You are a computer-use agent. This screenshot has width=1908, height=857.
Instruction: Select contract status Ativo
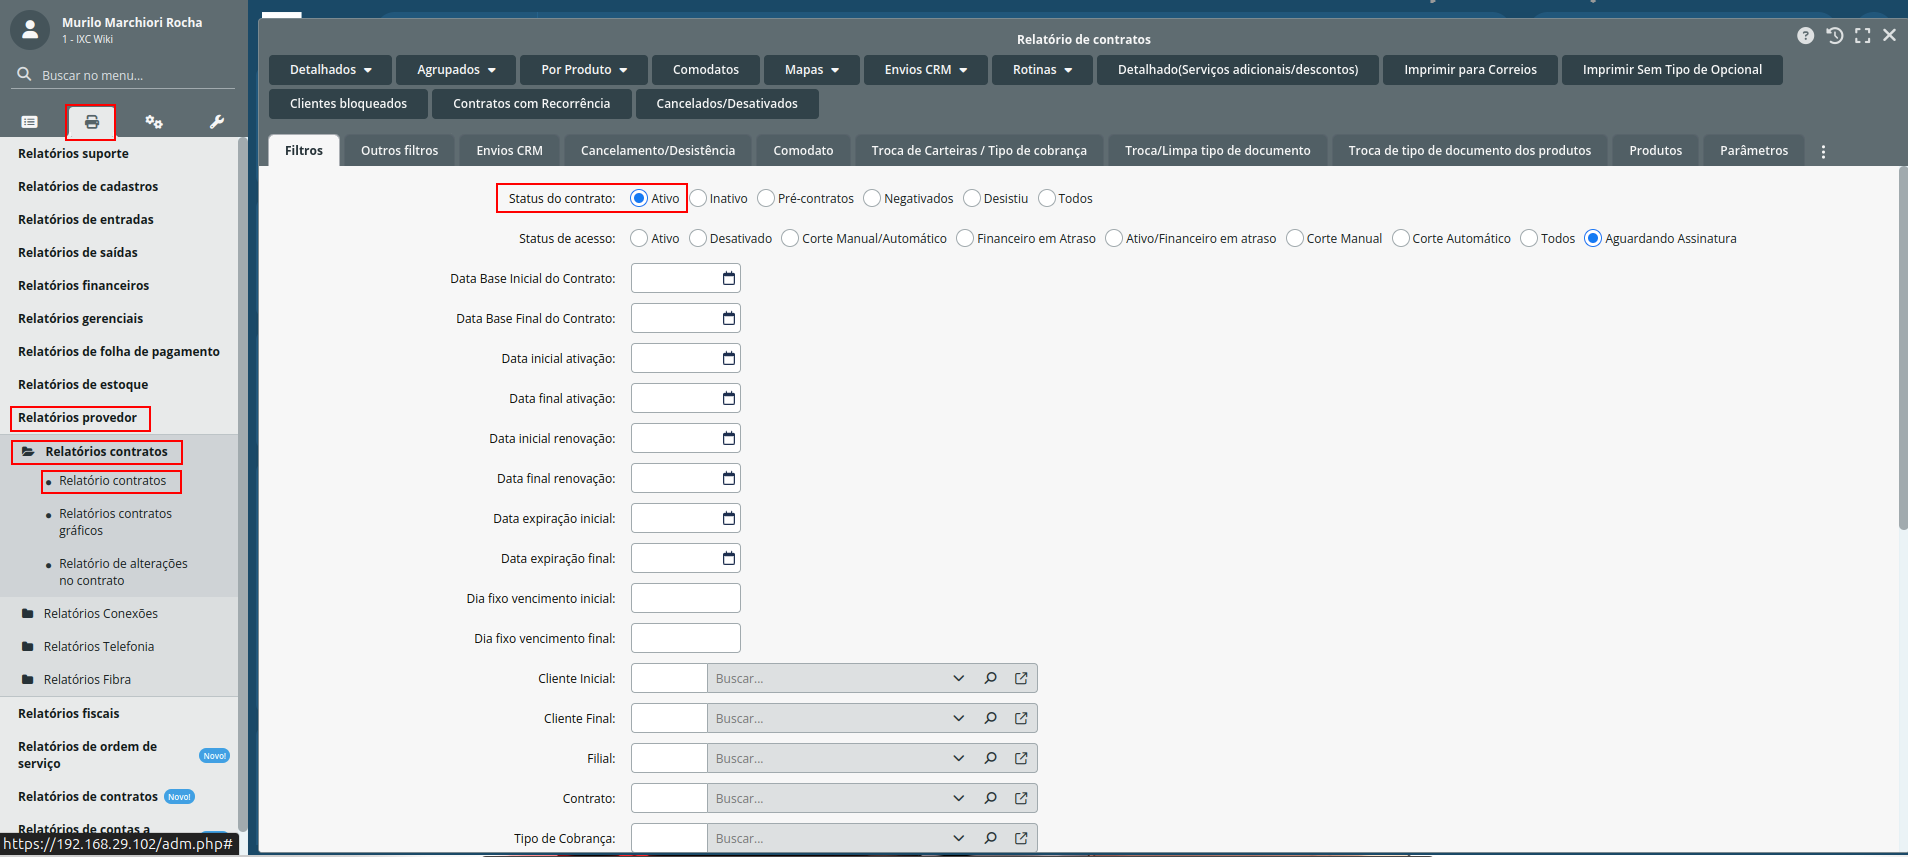coord(639,198)
